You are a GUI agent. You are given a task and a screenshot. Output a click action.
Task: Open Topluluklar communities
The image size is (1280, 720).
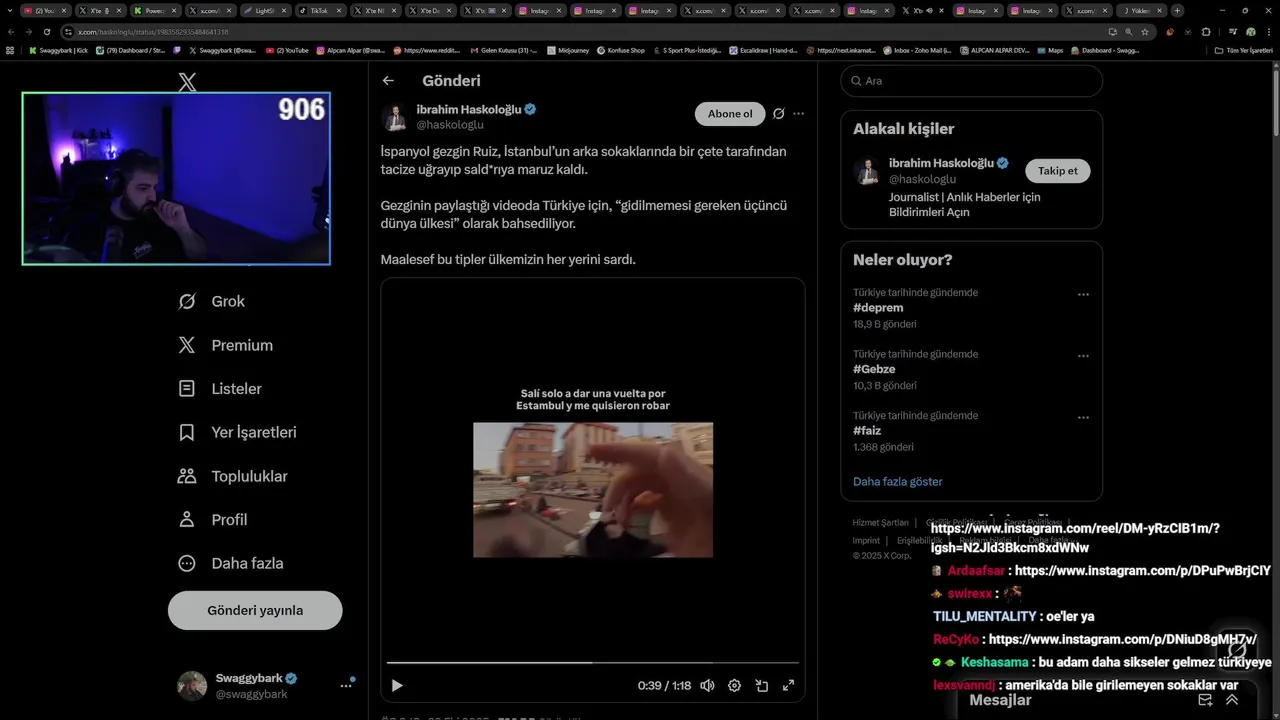pos(232,476)
